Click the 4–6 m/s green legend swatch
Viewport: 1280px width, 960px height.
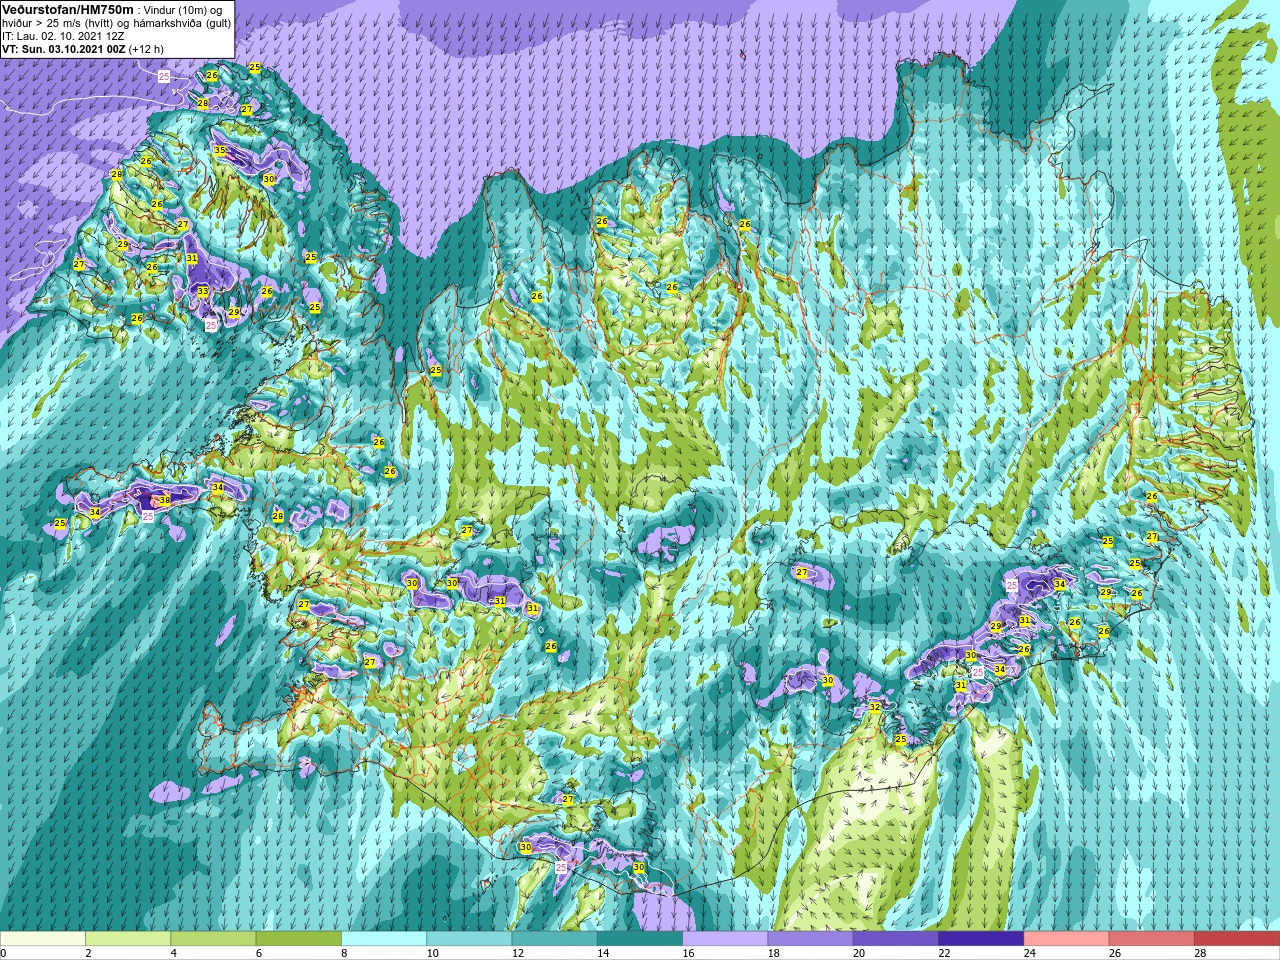(x=213, y=938)
